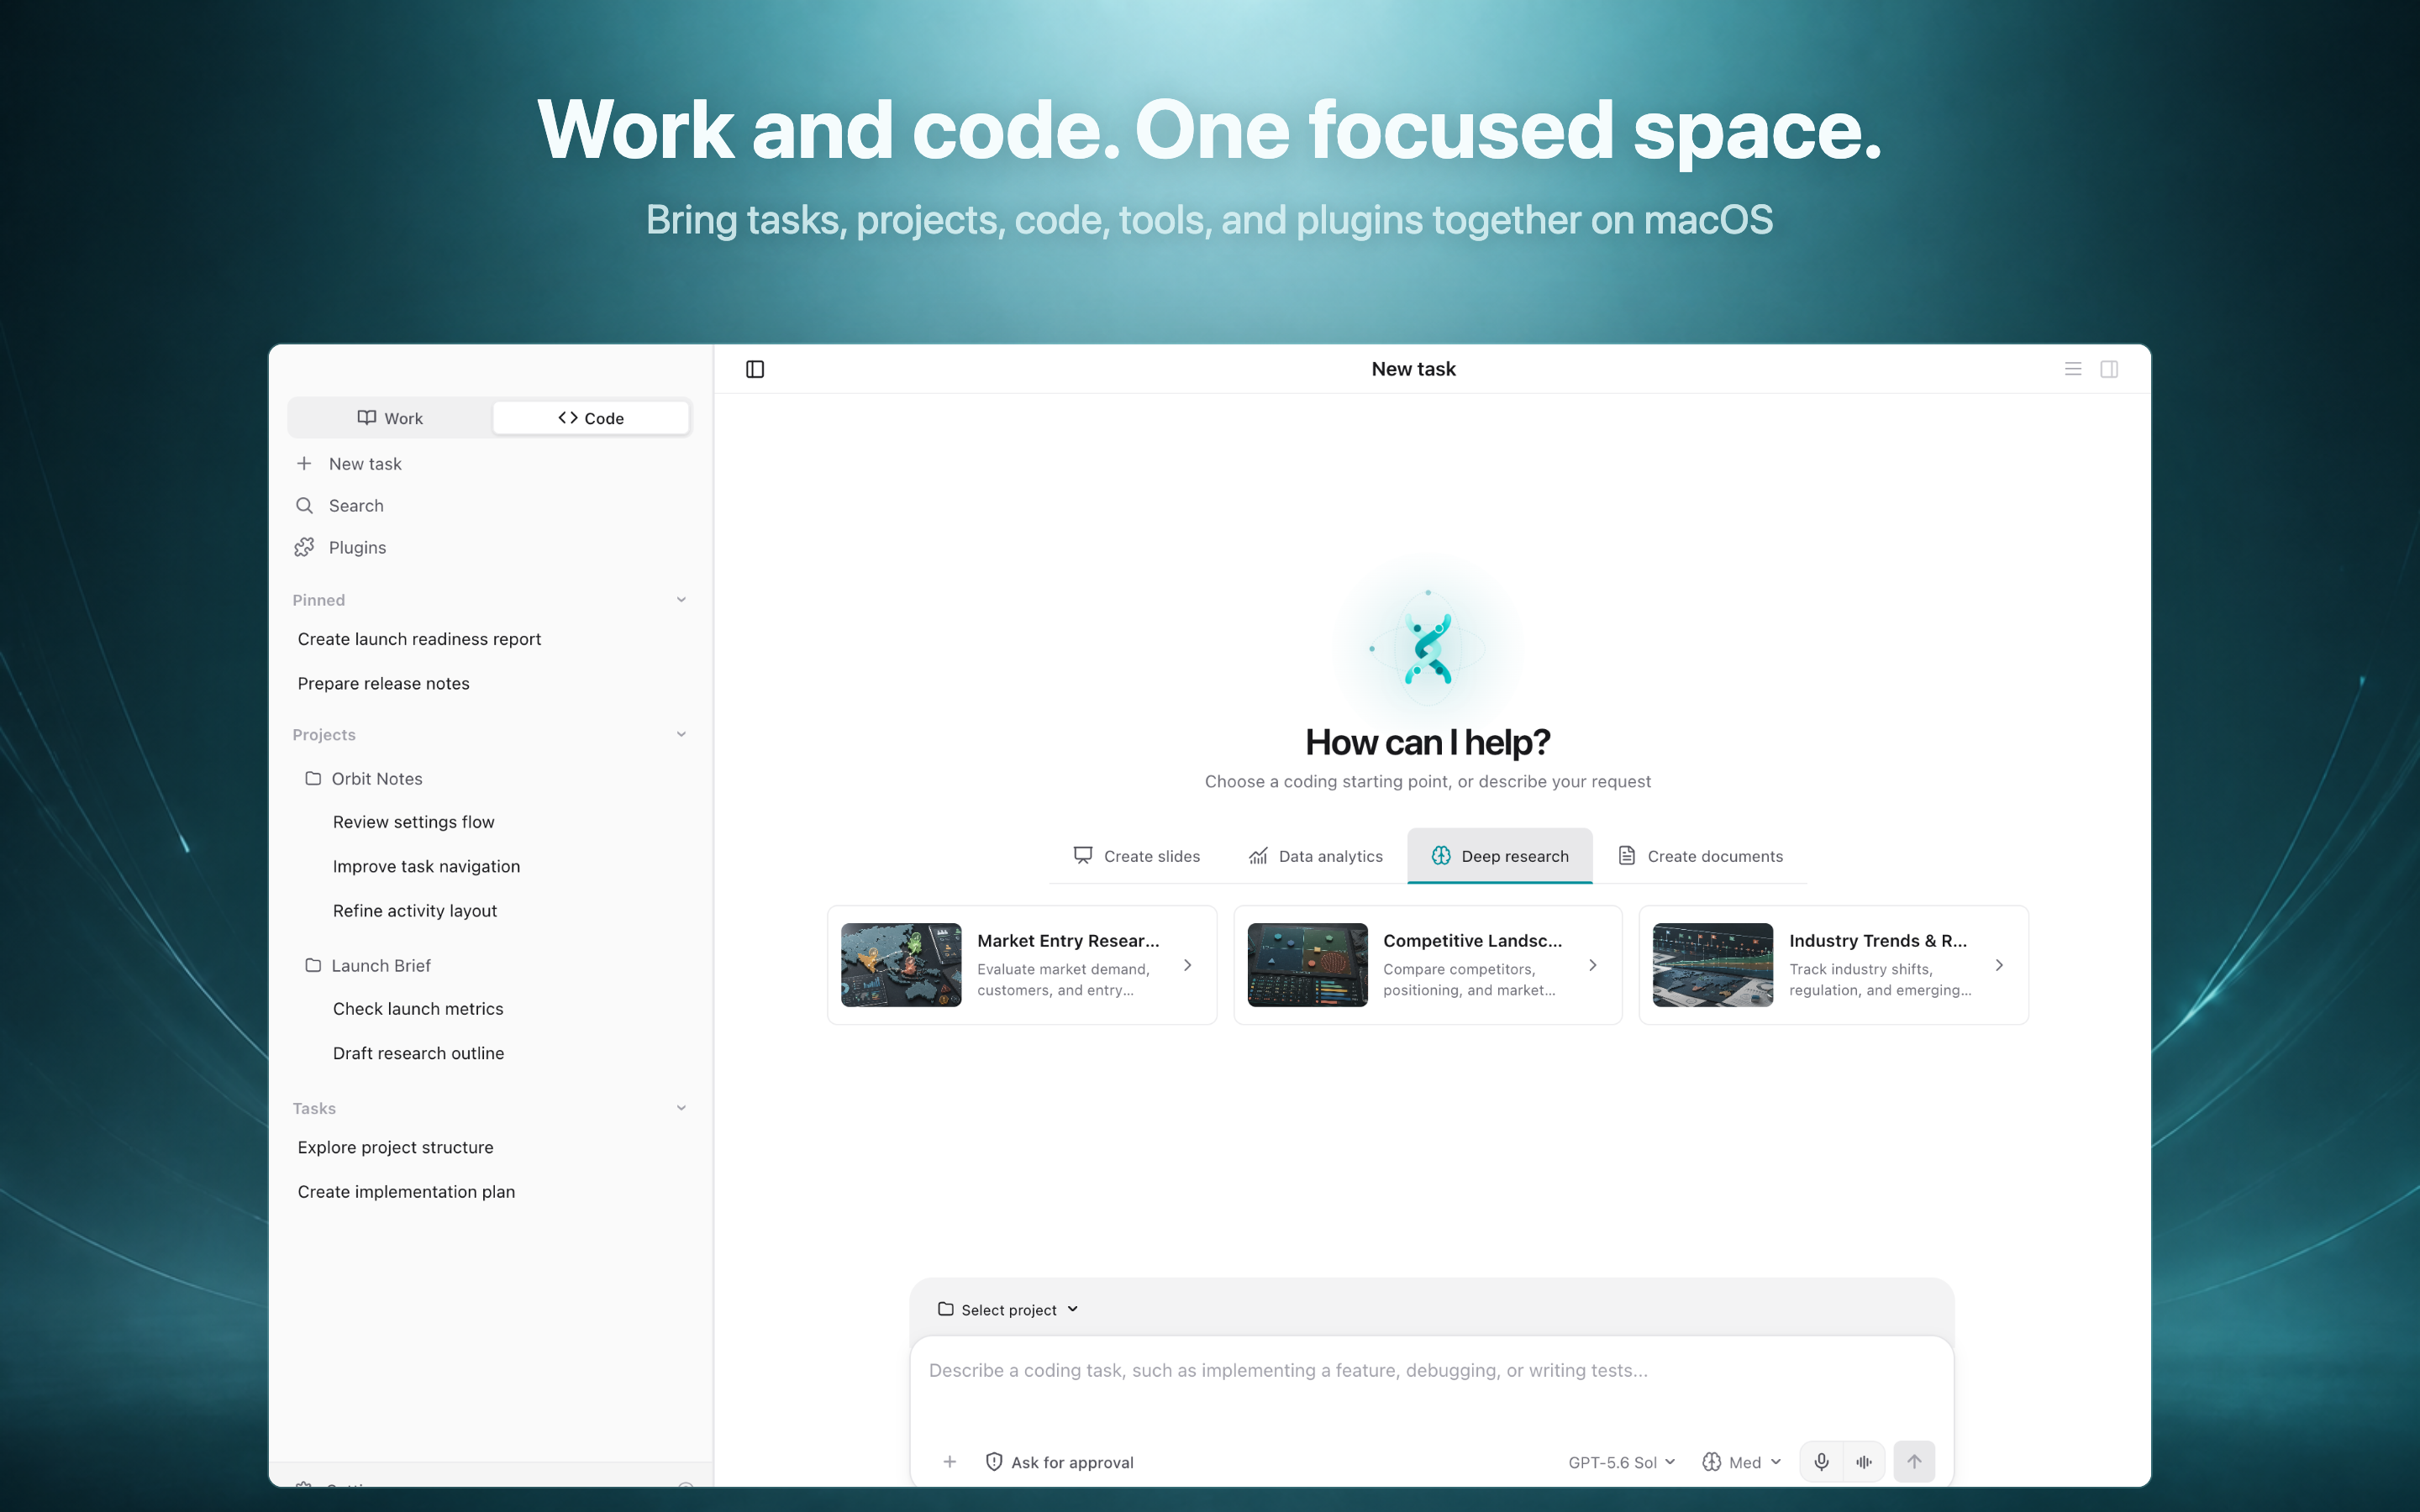Image resolution: width=2420 pixels, height=1512 pixels.
Task: Select the Deep research tab
Action: click(x=1500, y=856)
